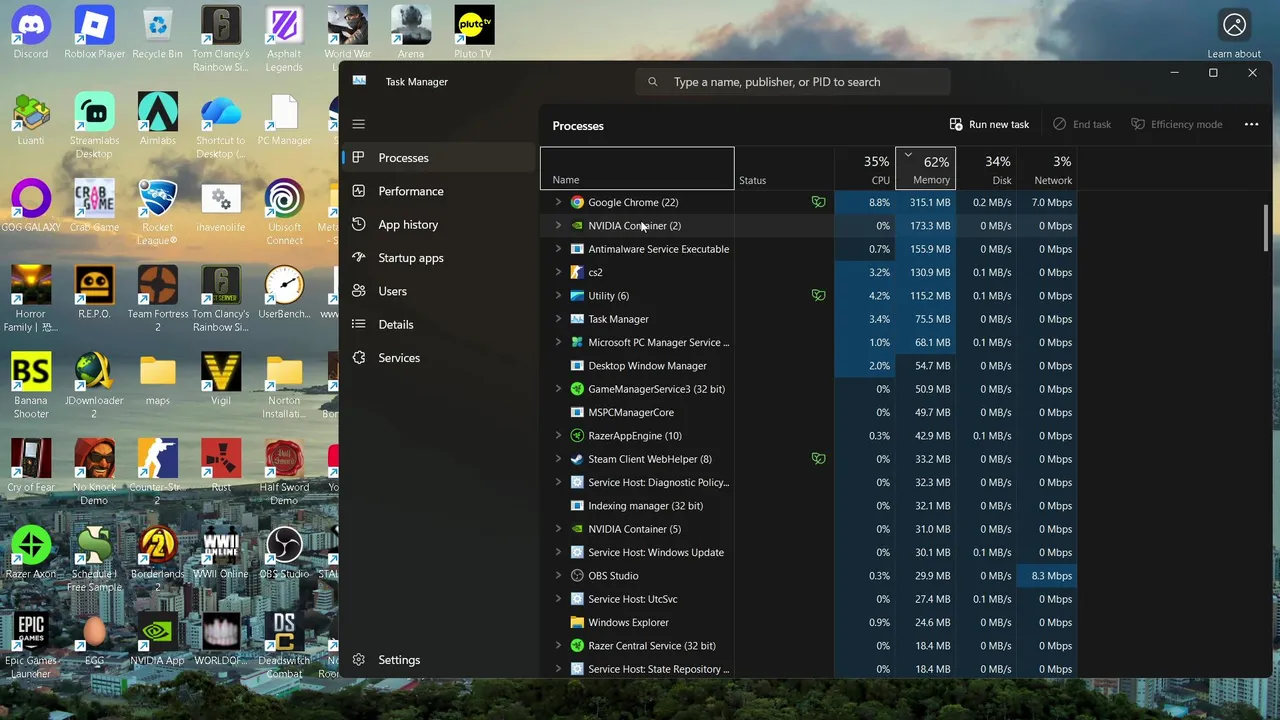This screenshot has width=1280, height=720.
Task: Click the Services icon in the sidebar
Action: coord(359,358)
